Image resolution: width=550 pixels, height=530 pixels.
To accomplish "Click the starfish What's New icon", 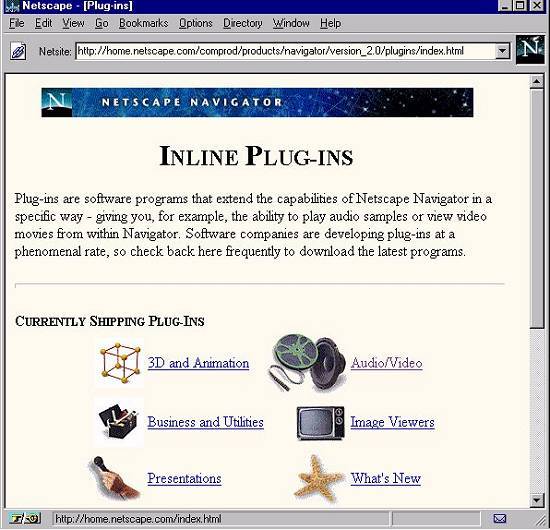I will click(x=318, y=478).
